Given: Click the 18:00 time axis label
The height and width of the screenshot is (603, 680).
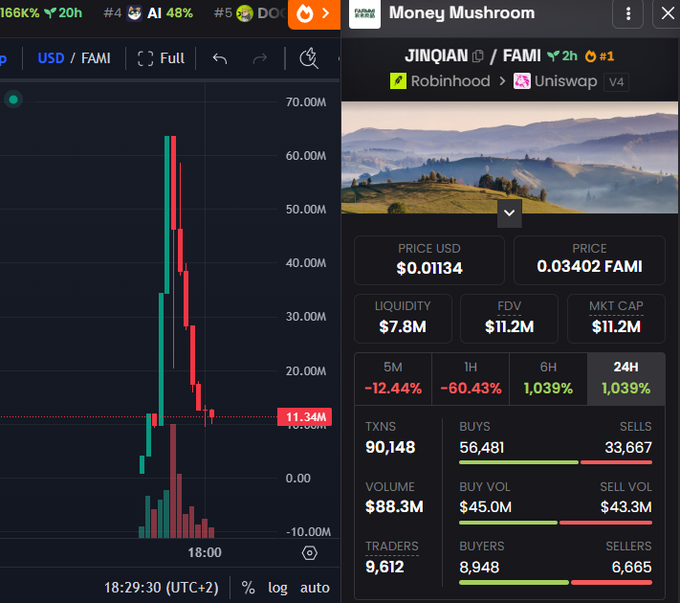Looking at the screenshot, I should click(x=205, y=552).
